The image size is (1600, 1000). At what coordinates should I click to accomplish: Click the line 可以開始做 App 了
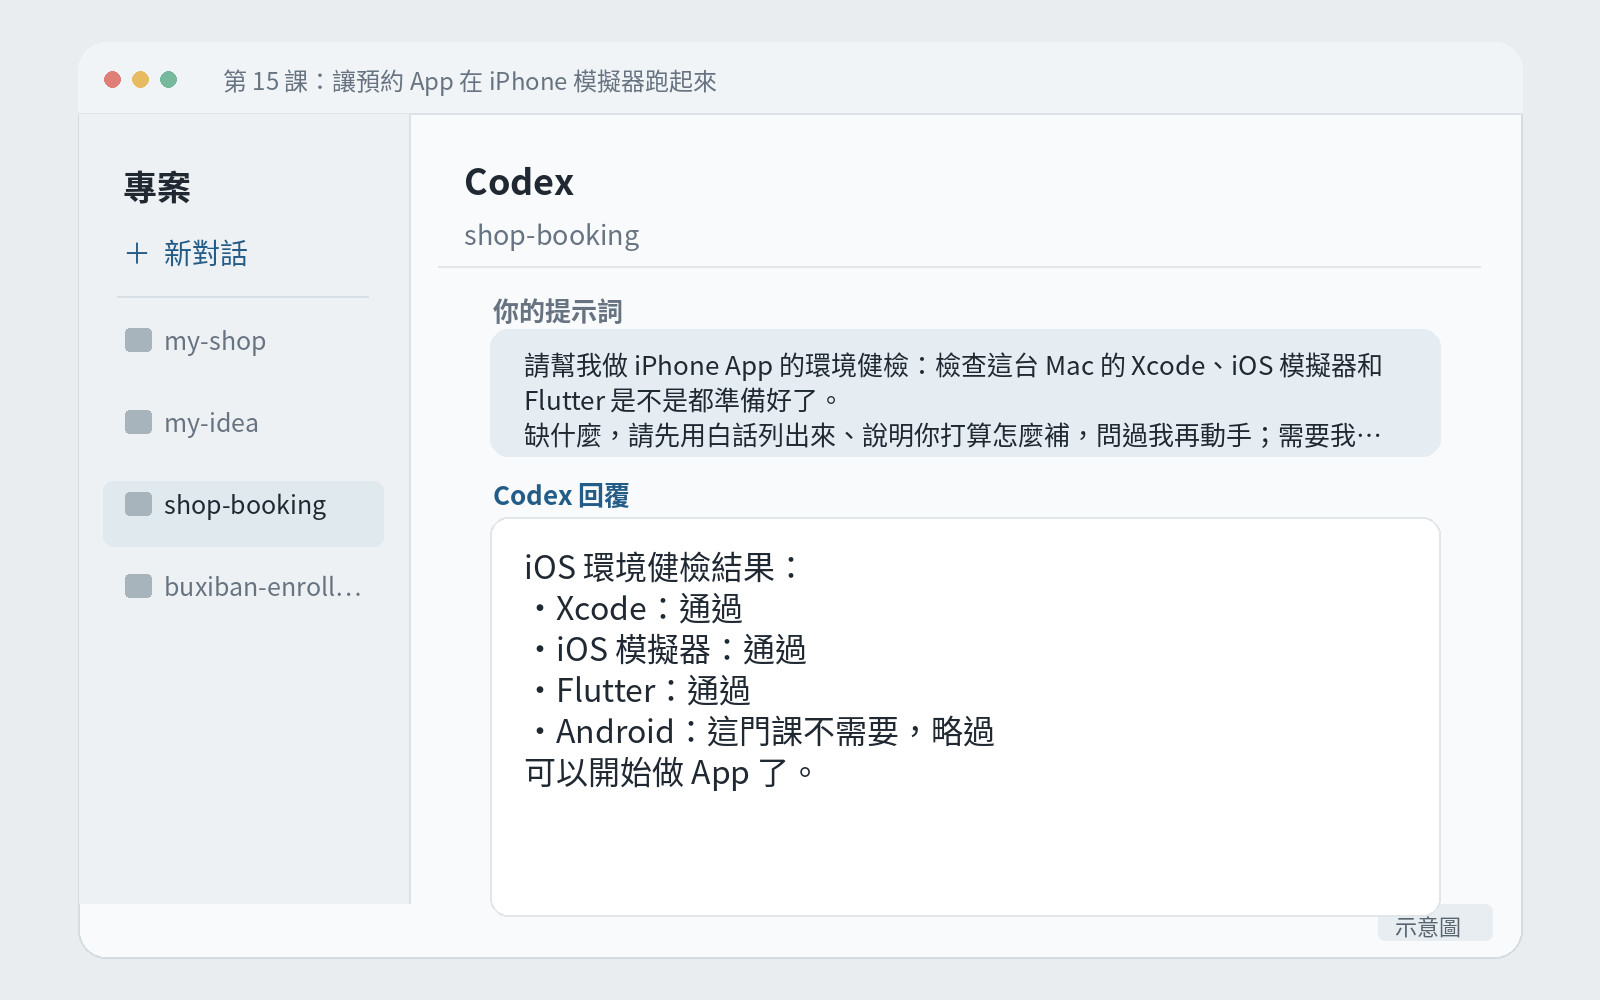pyautogui.click(x=670, y=773)
